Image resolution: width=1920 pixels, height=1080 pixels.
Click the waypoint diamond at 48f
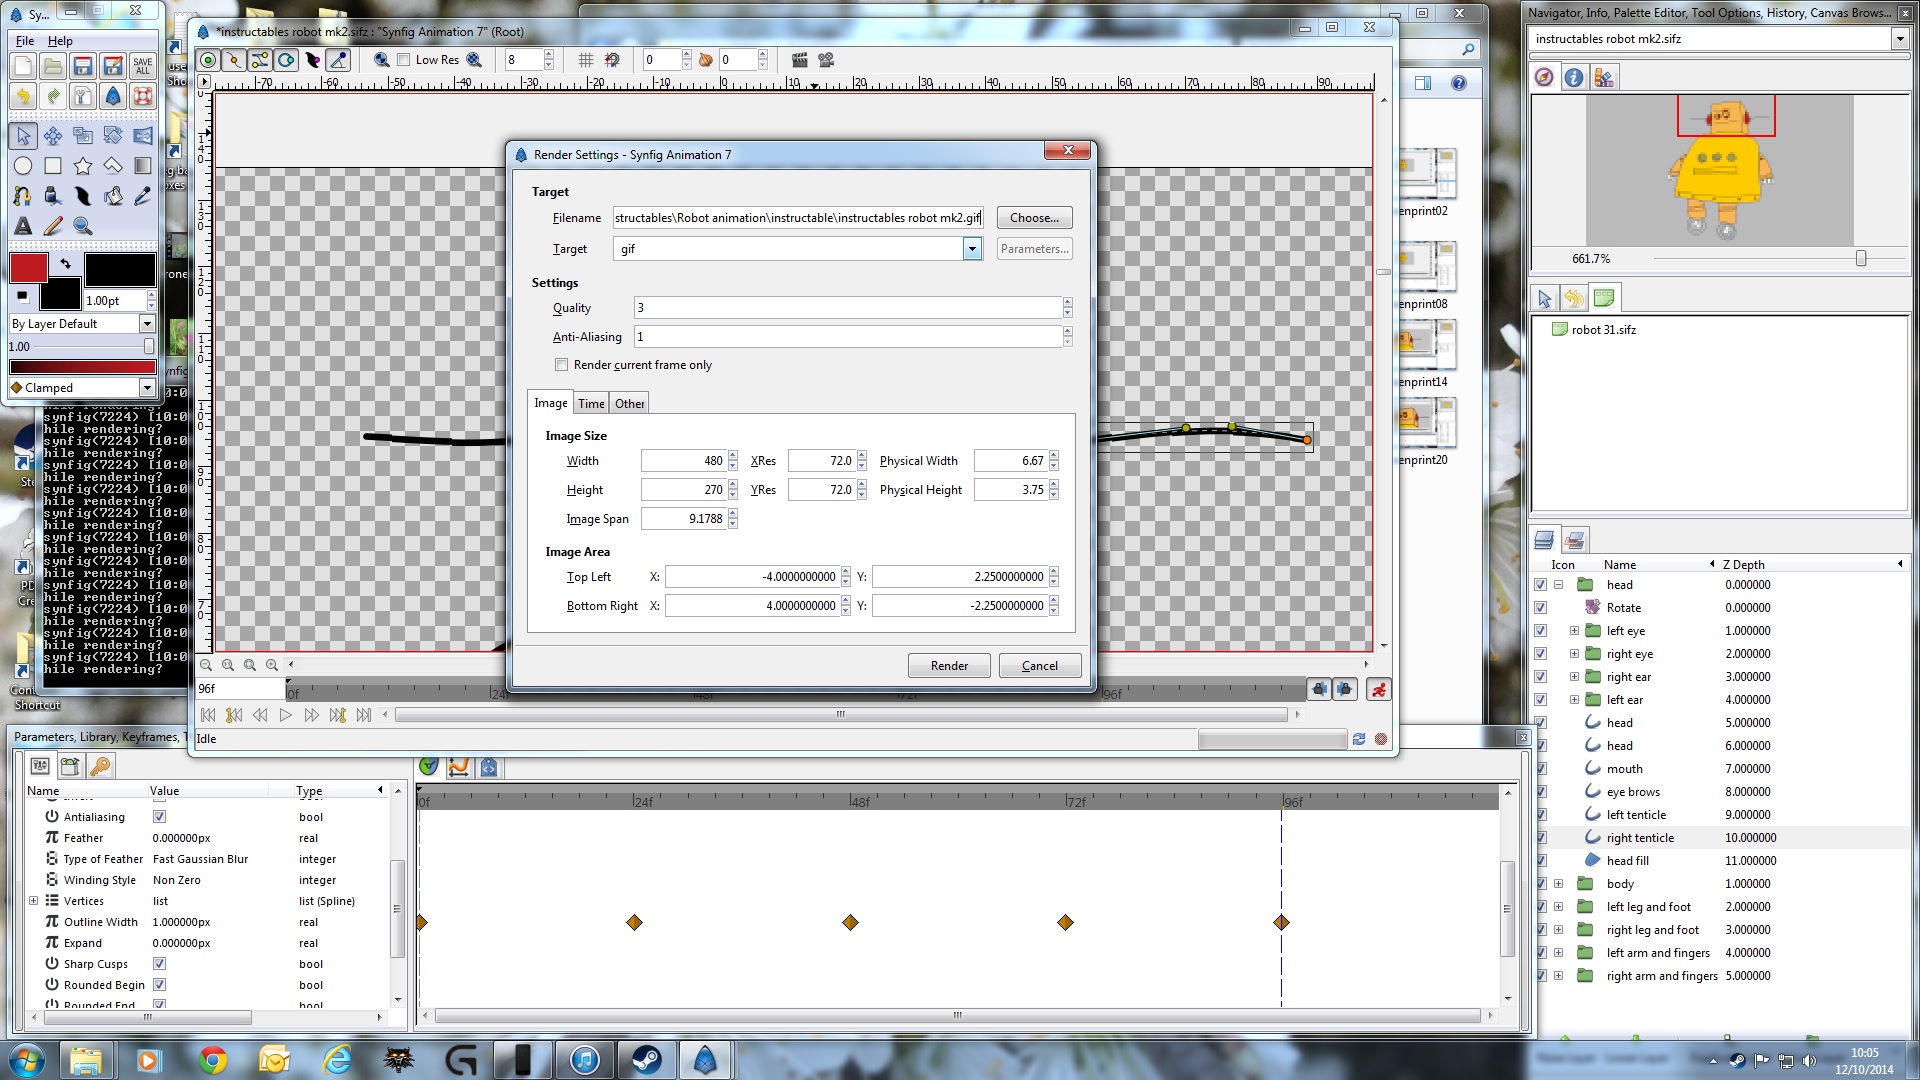coord(850,922)
